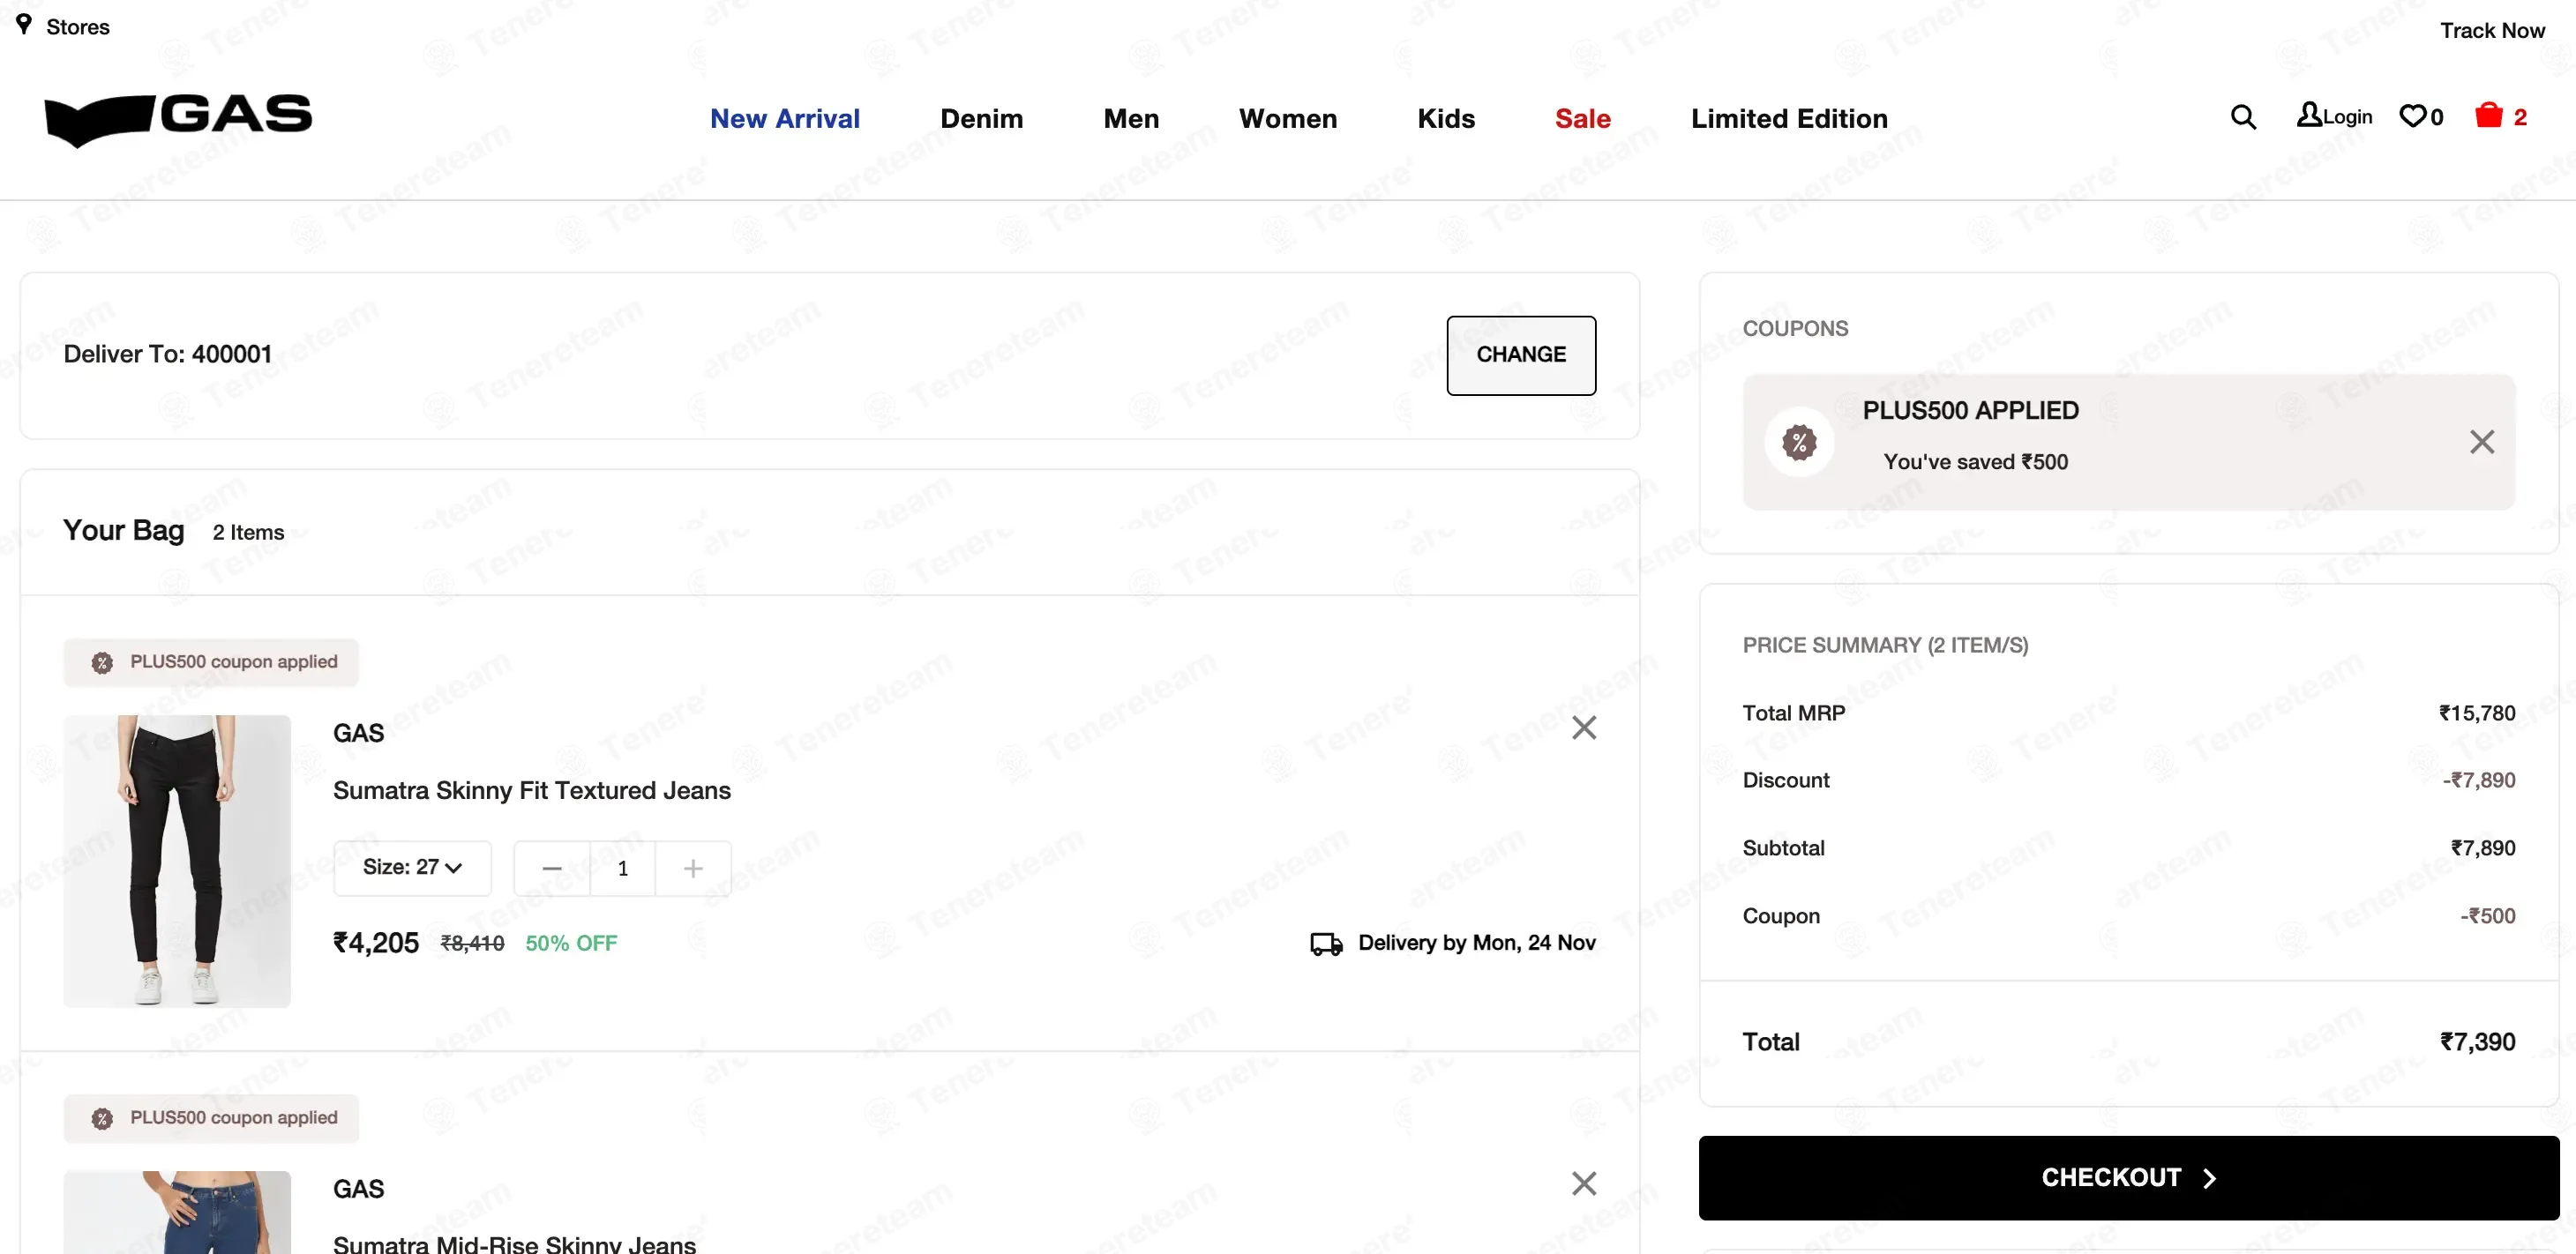Click the black jeans product thumbnail

point(177,860)
